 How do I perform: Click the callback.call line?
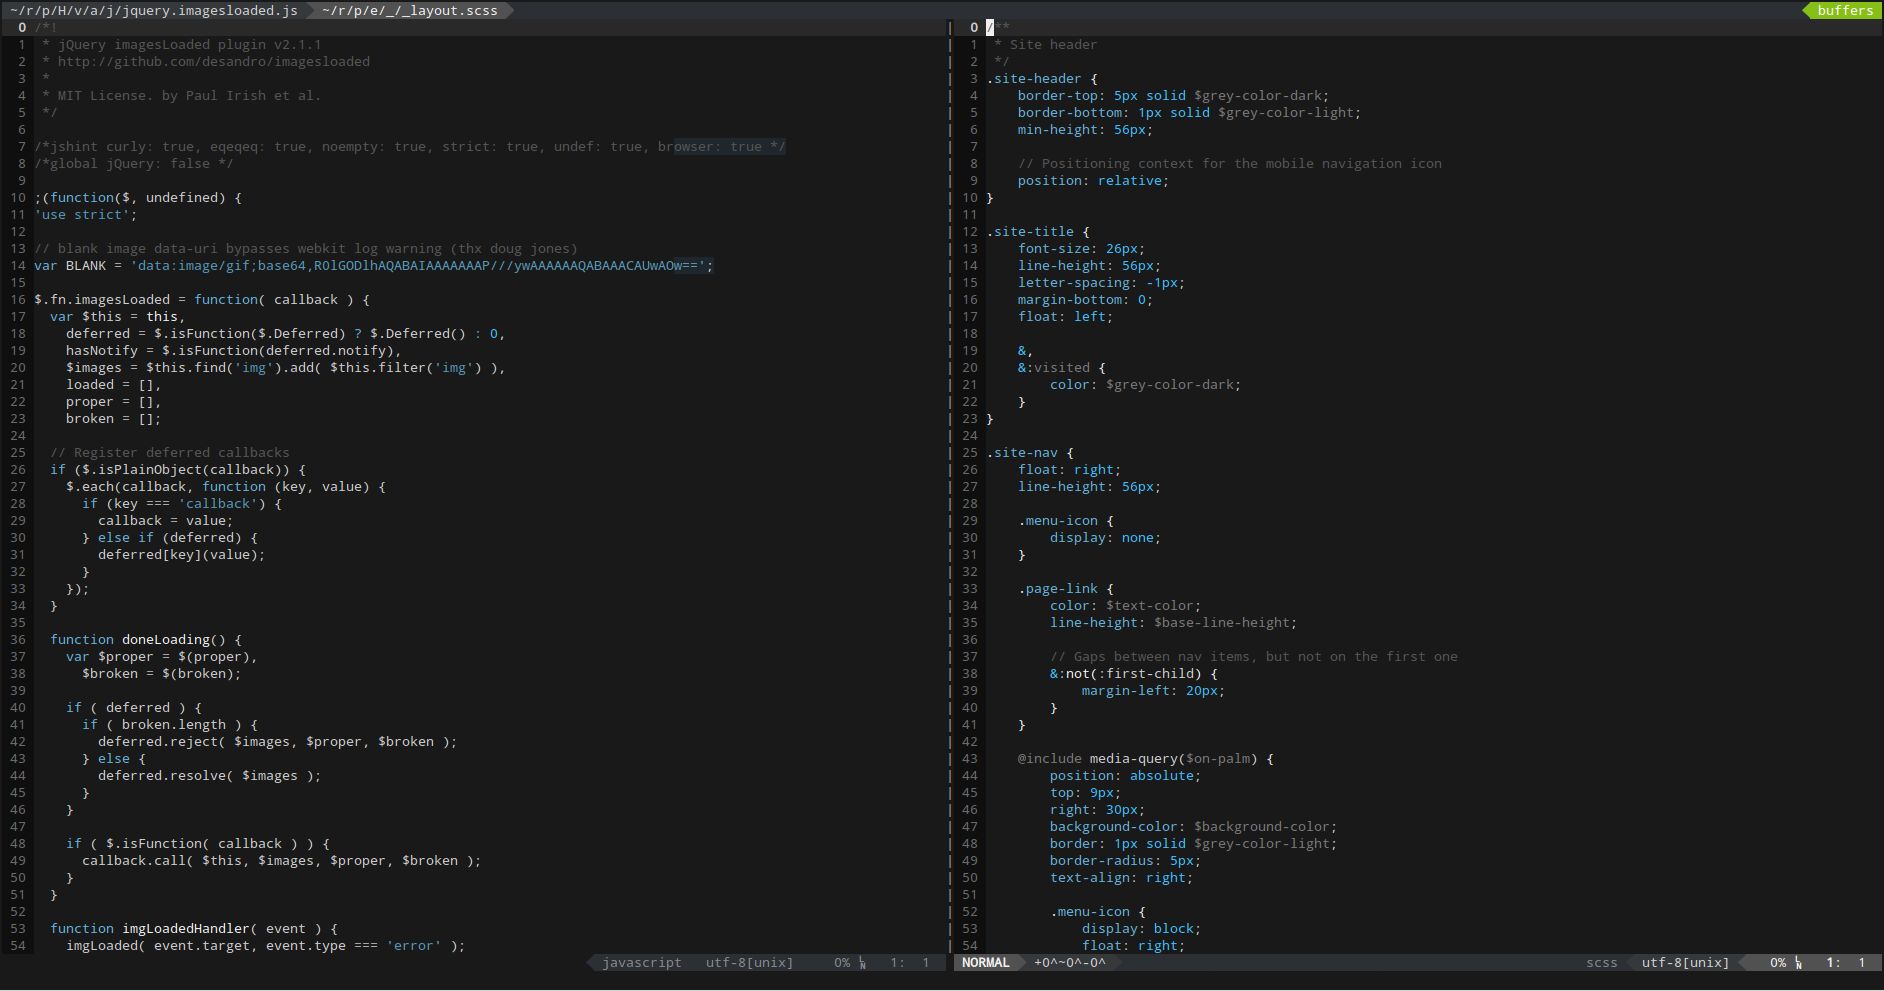click(x=281, y=860)
